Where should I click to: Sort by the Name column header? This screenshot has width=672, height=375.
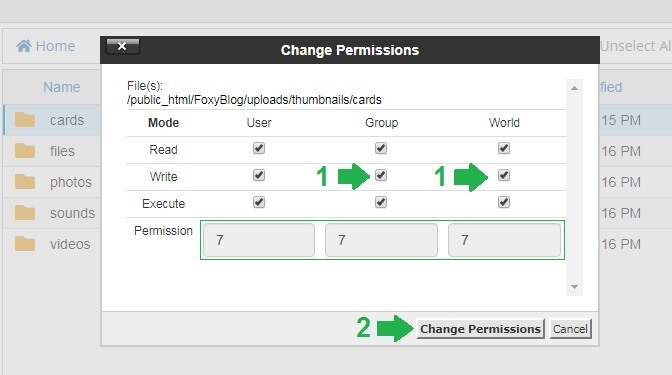coord(62,87)
